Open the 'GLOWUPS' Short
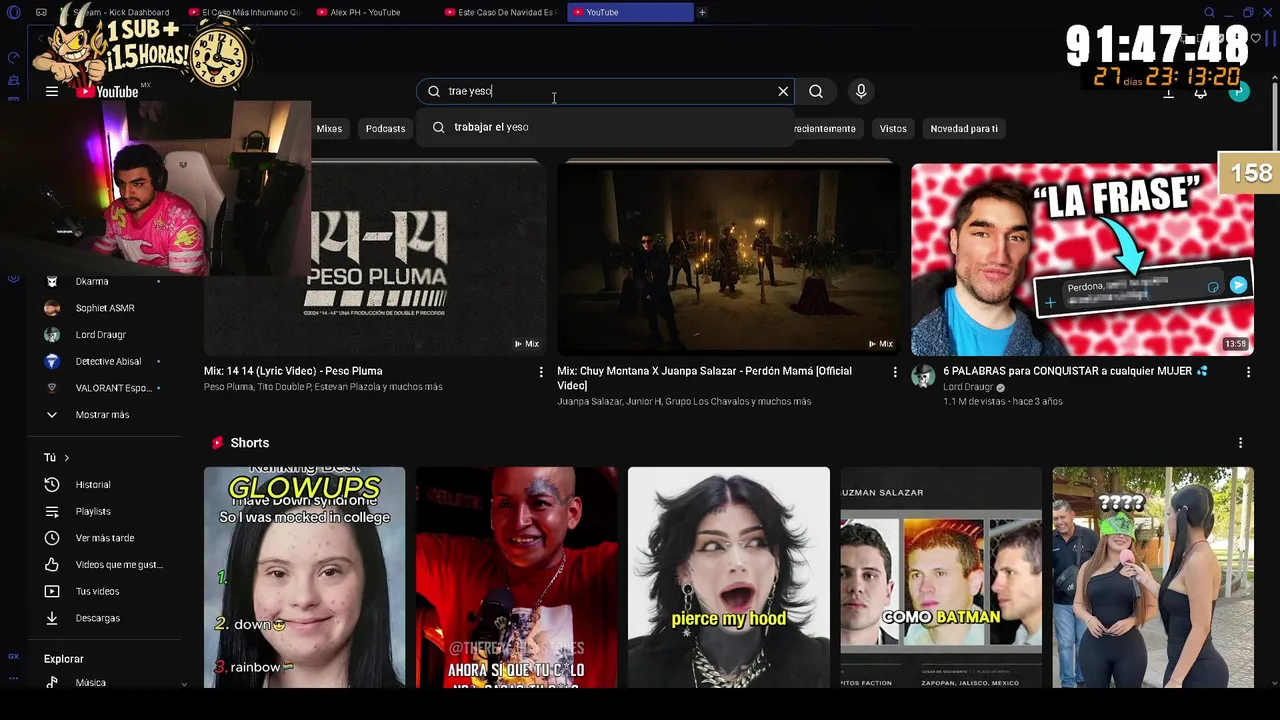This screenshot has height=720, width=1280. coord(305,577)
